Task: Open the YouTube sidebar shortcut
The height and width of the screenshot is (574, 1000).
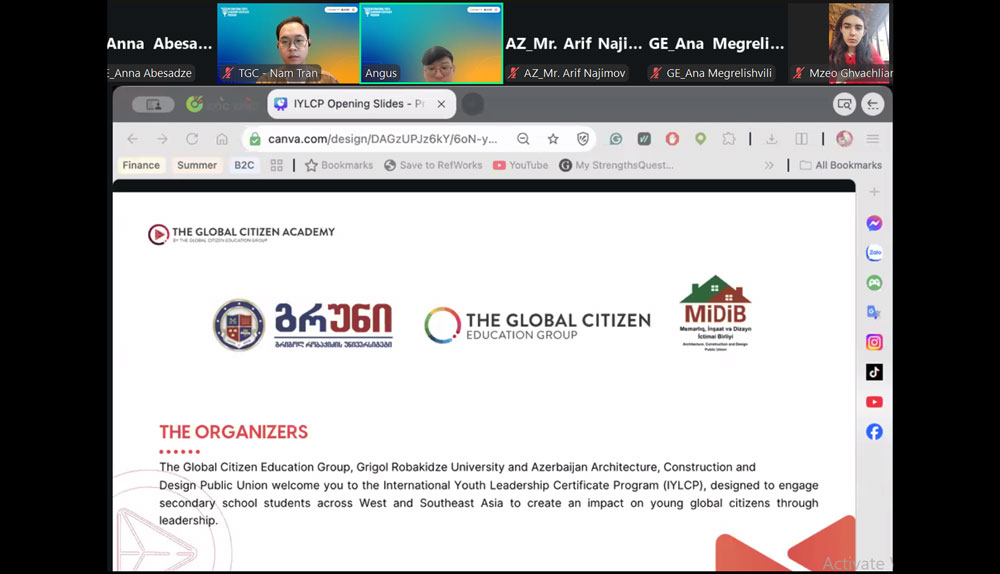Action: [874, 402]
